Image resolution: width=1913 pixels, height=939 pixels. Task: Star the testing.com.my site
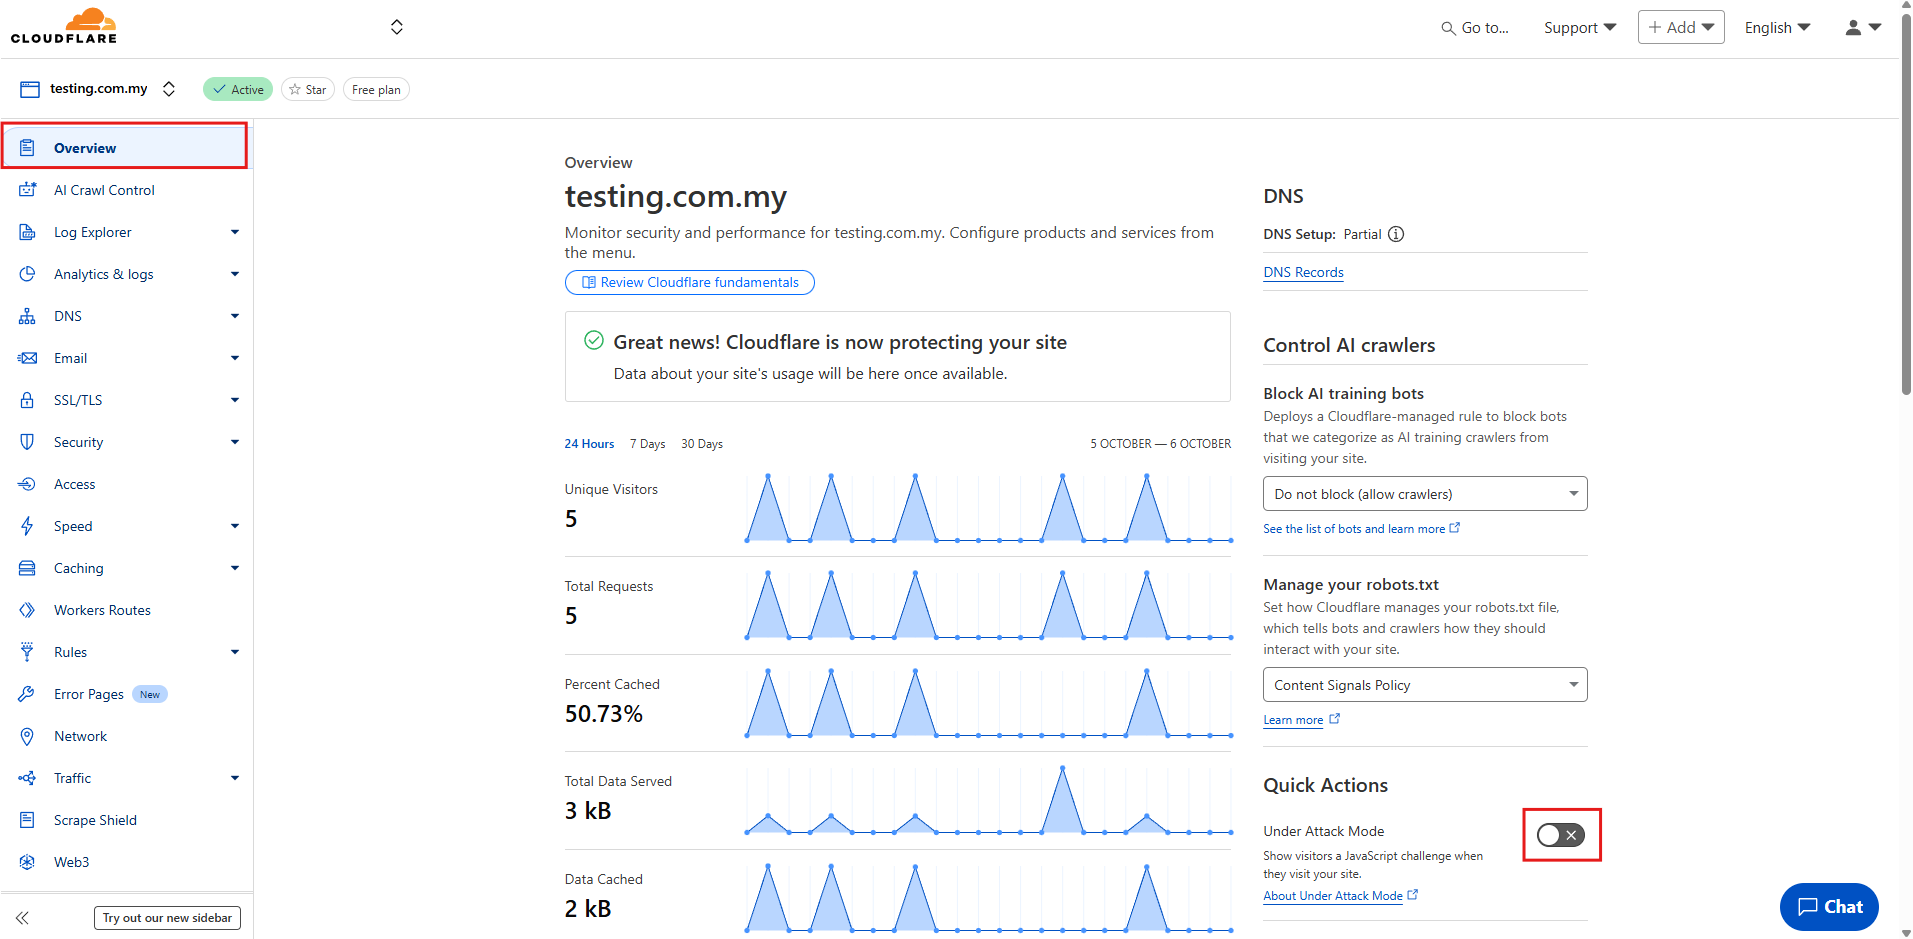(307, 90)
